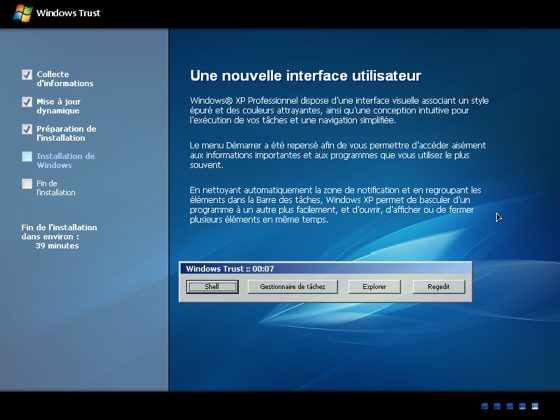Click the paragraph about le menu Démarrer
This screenshot has height=420, width=560.
pyautogui.click(x=338, y=155)
